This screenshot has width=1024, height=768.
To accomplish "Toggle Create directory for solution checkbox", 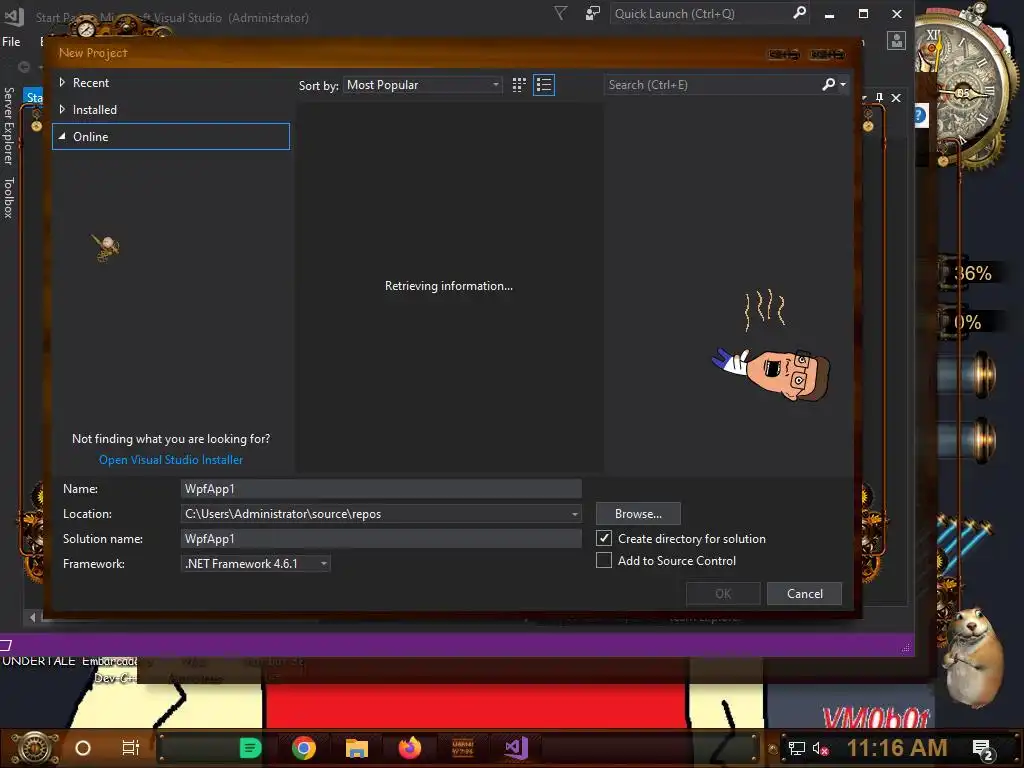I will pyautogui.click(x=604, y=538).
